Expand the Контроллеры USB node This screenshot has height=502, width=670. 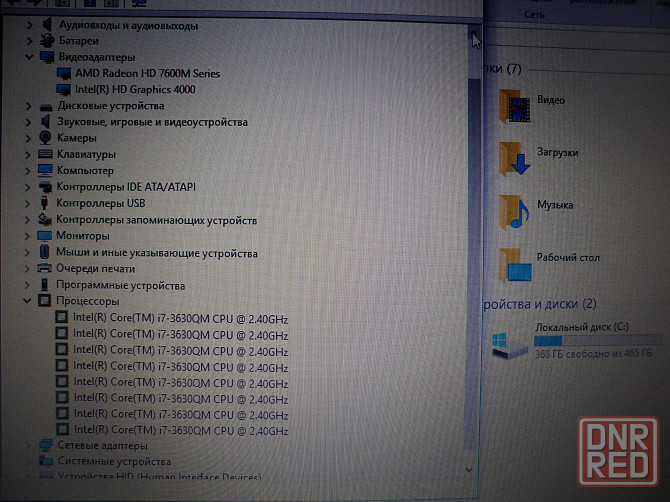[27, 203]
